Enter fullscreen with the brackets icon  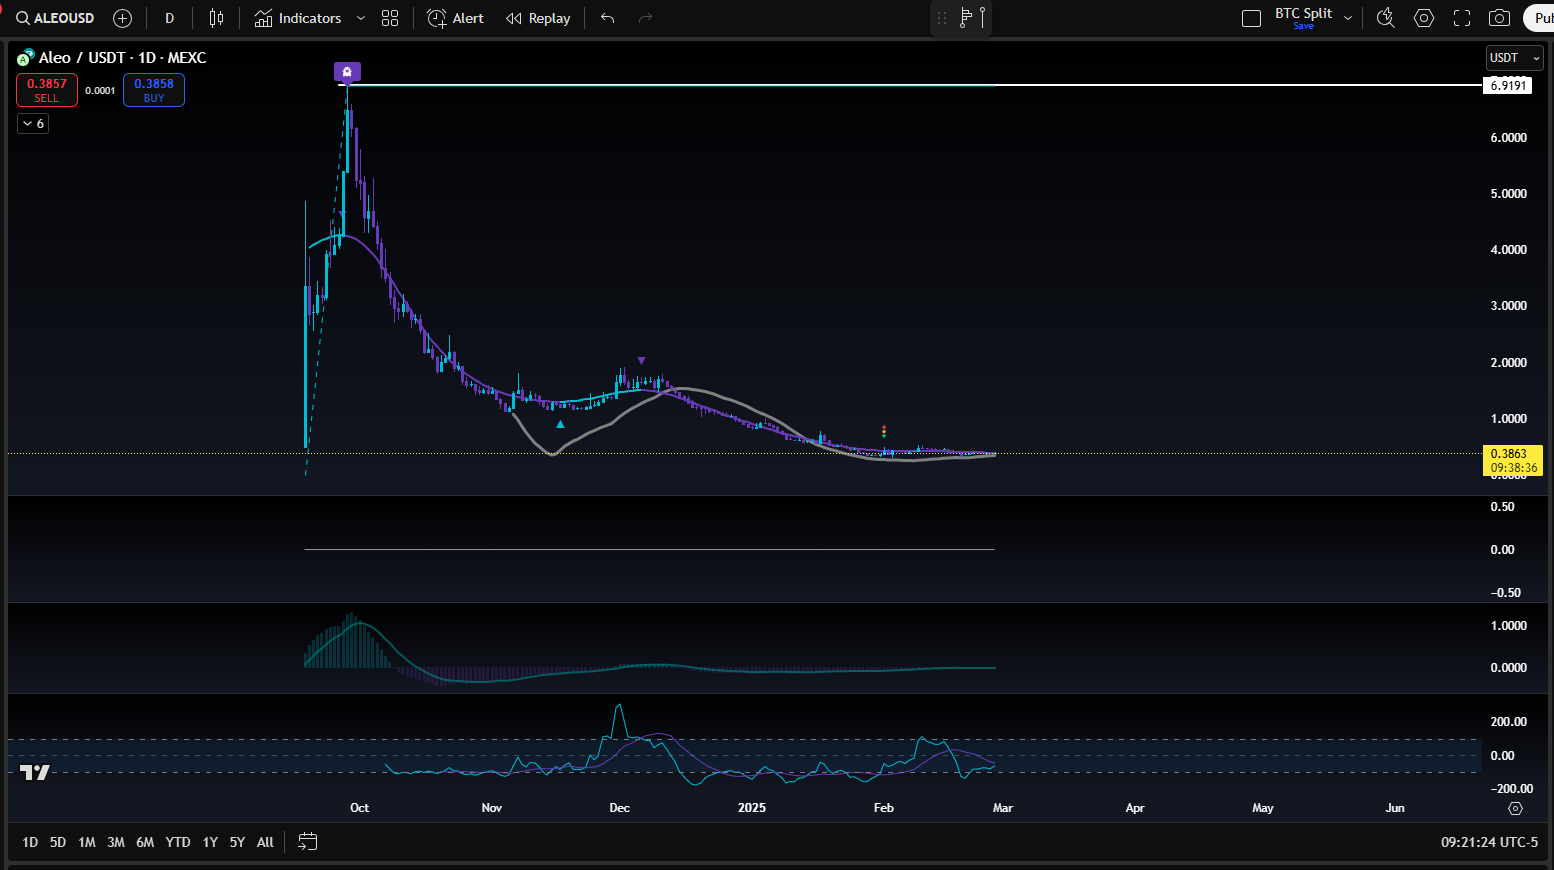pos(1461,17)
